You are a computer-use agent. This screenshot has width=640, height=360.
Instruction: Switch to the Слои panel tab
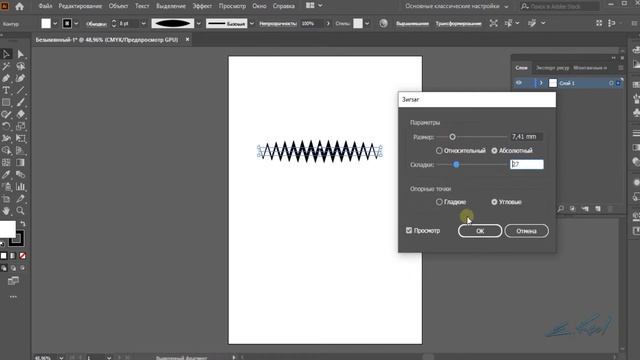click(521, 68)
